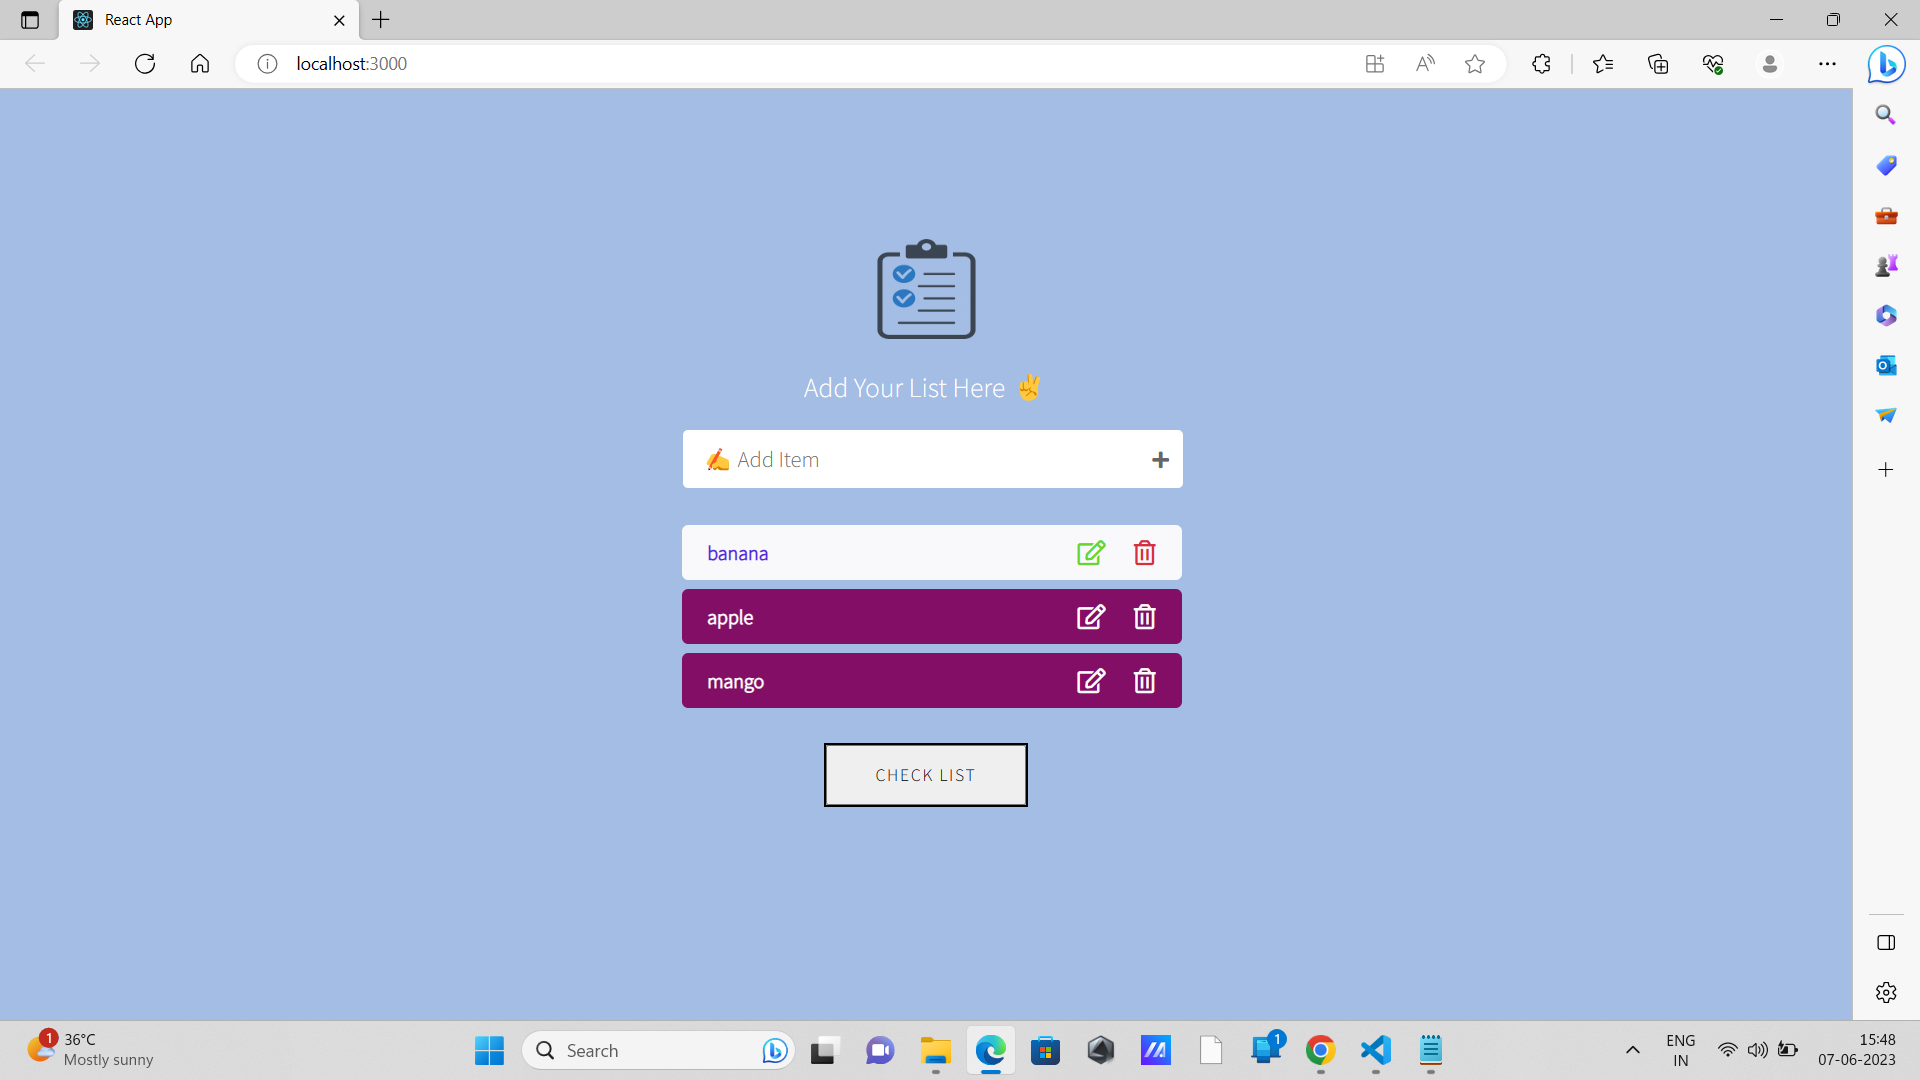Delete the apple item
1920x1080 pixels.
click(1144, 616)
